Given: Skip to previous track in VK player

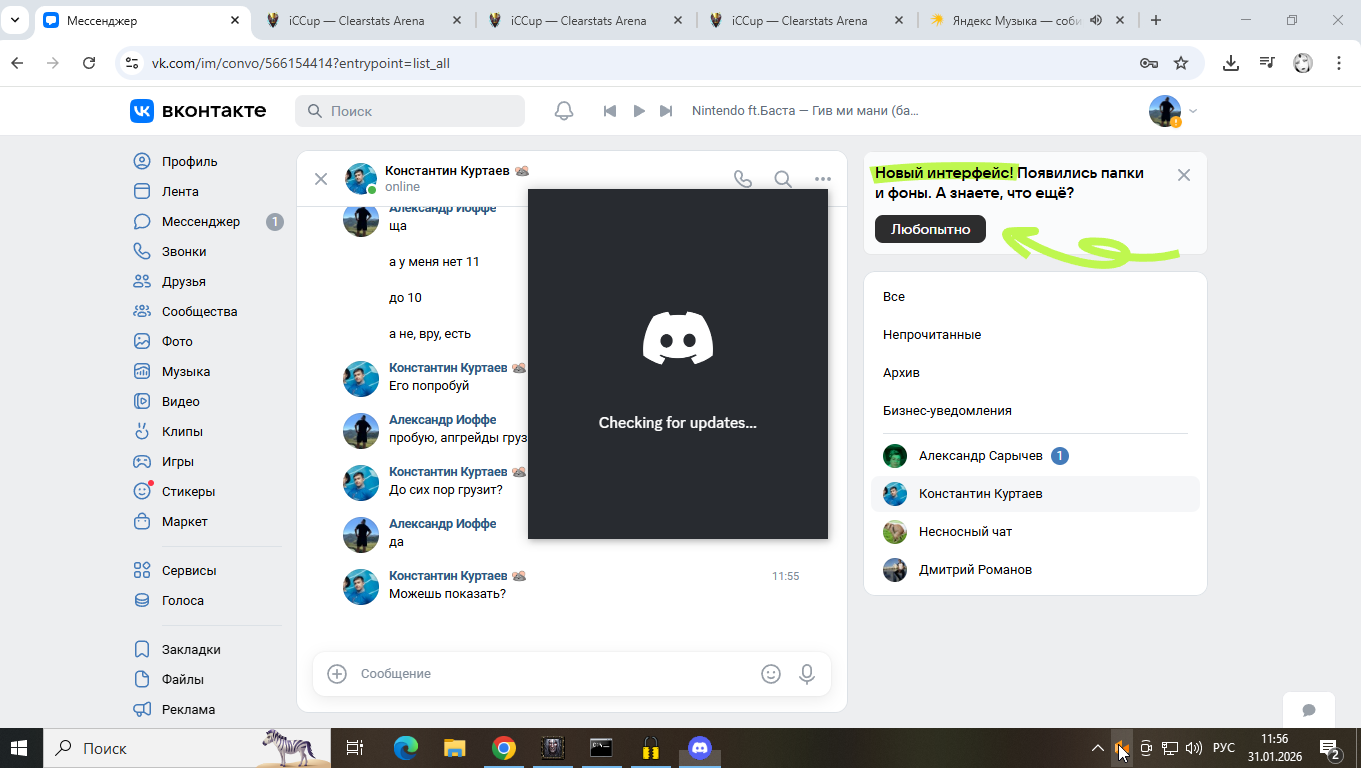Looking at the screenshot, I should click(x=609, y=111).
